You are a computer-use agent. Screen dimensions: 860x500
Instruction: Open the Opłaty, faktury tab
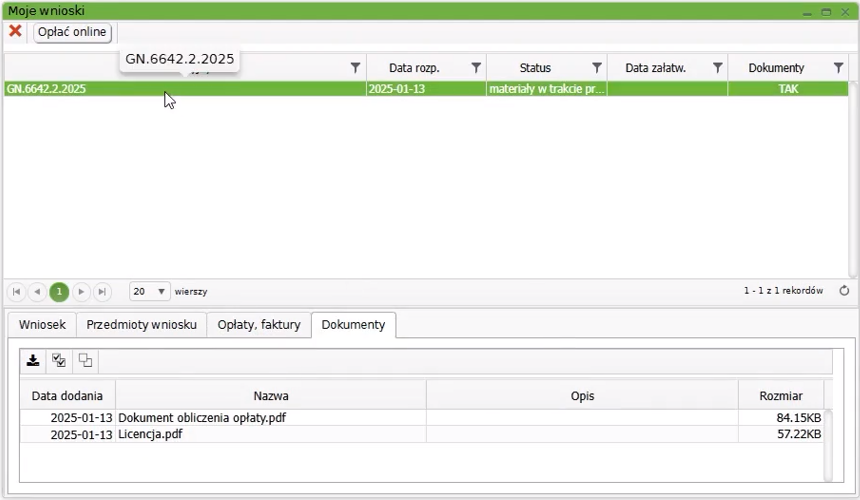point(259,325)
